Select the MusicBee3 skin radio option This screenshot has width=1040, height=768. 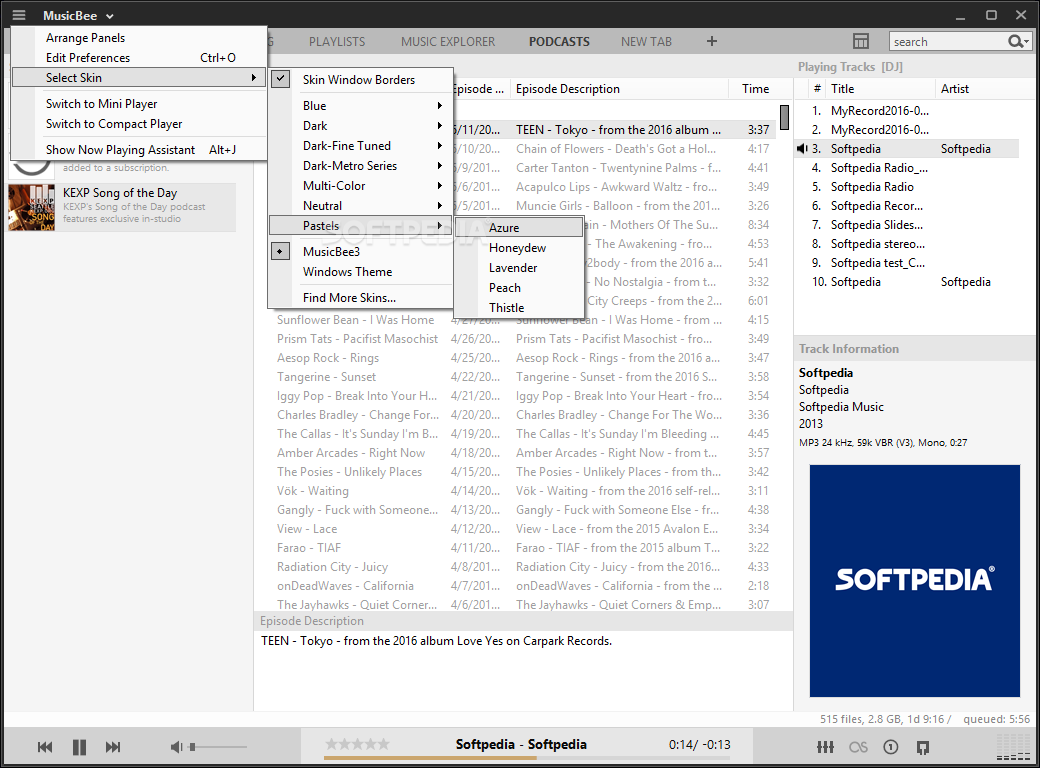(281, 251)
